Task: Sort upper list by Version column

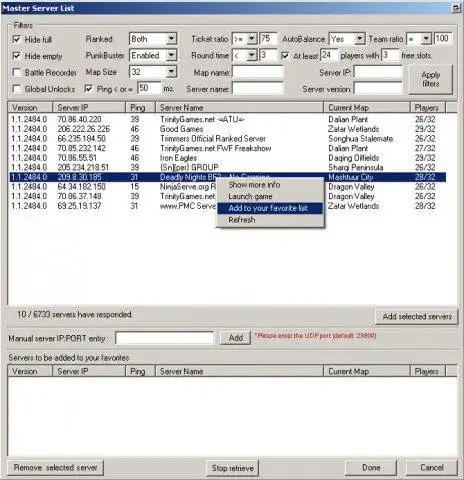Action: [x=30, y=108]
